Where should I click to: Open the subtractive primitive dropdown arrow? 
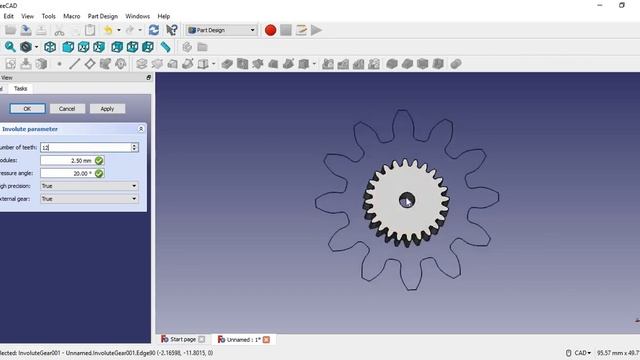tap(314, 64)
